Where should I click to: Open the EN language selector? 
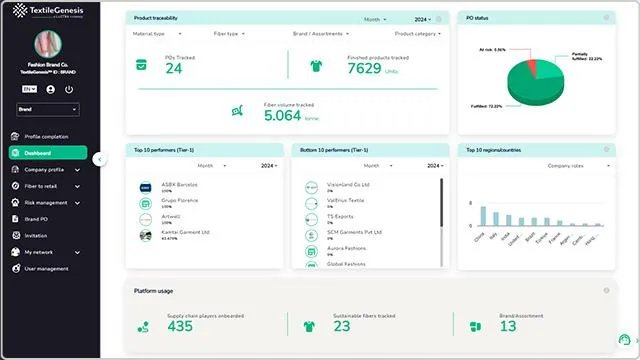click(x=29, y=89)
